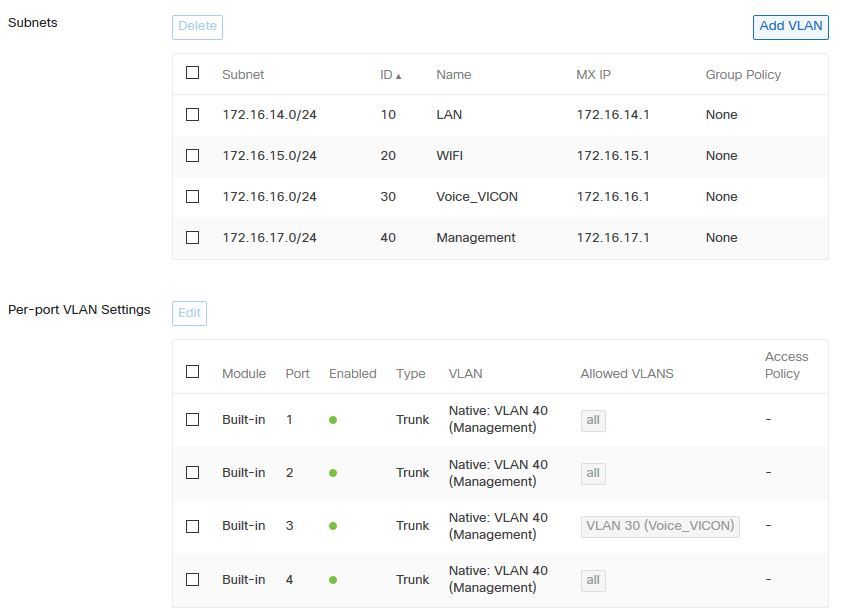
Task: Sort subnets by the ID column header
Action: (x=389, y=75)
